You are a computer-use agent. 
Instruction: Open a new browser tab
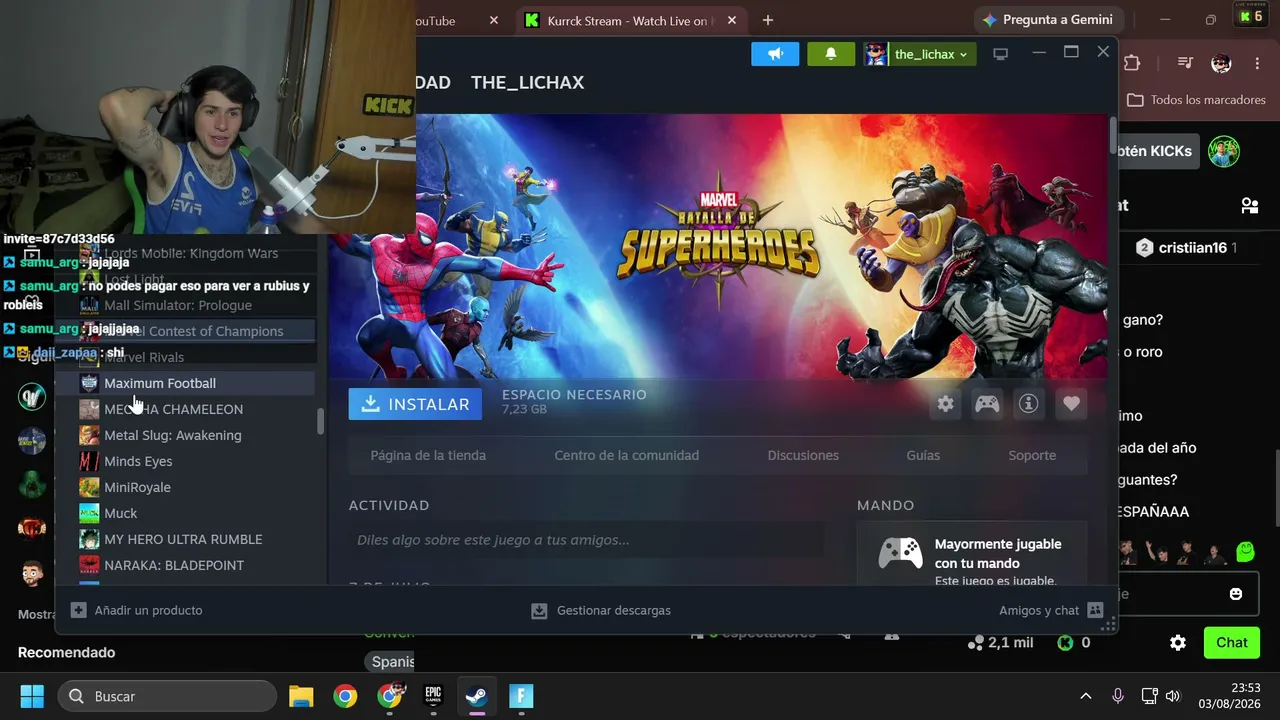point(767,21)
